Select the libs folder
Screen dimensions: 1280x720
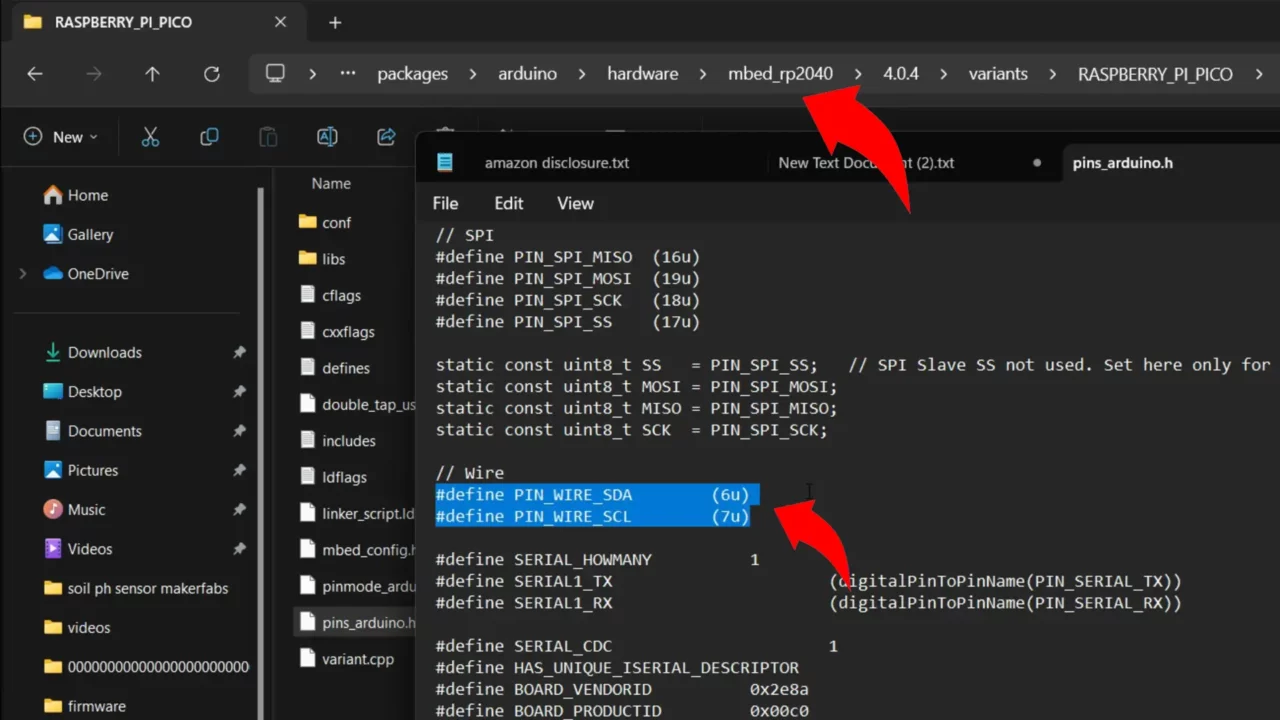click(322, 259)
